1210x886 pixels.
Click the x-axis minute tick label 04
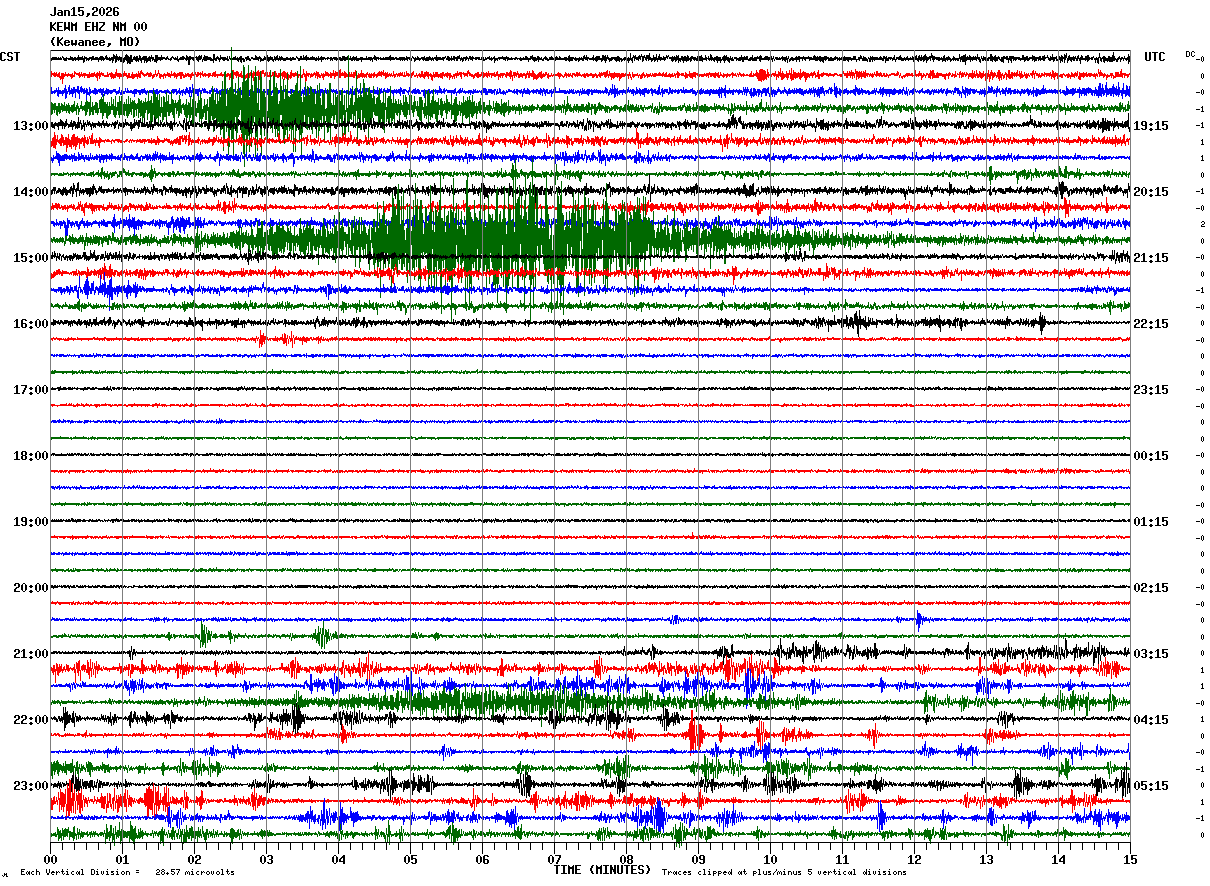click(338, 859)
